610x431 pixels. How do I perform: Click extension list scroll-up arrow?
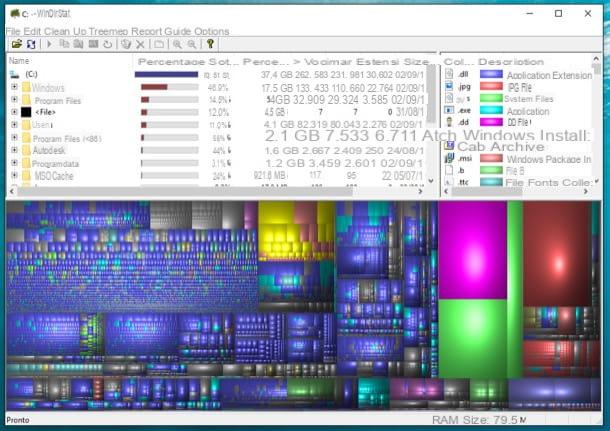click(x=596, y=59)
